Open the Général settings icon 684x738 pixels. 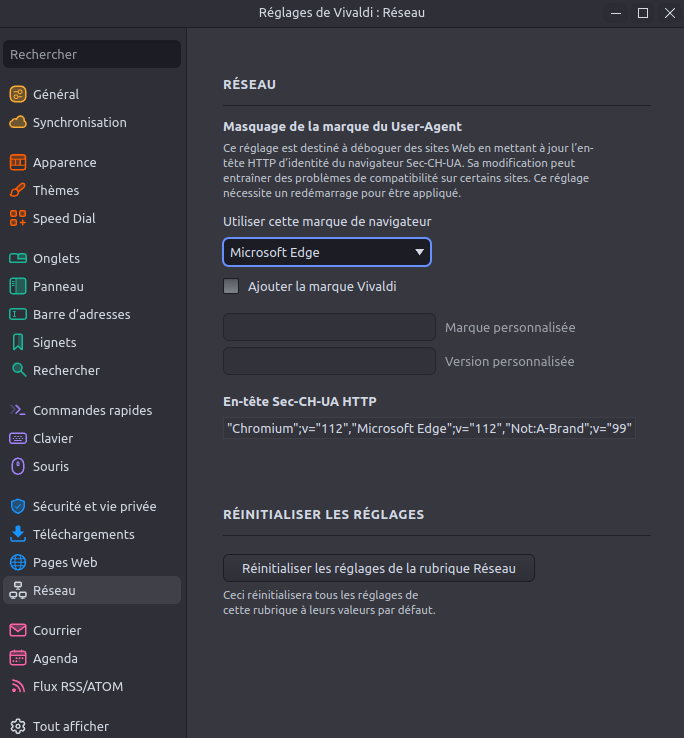coord(18,94)
